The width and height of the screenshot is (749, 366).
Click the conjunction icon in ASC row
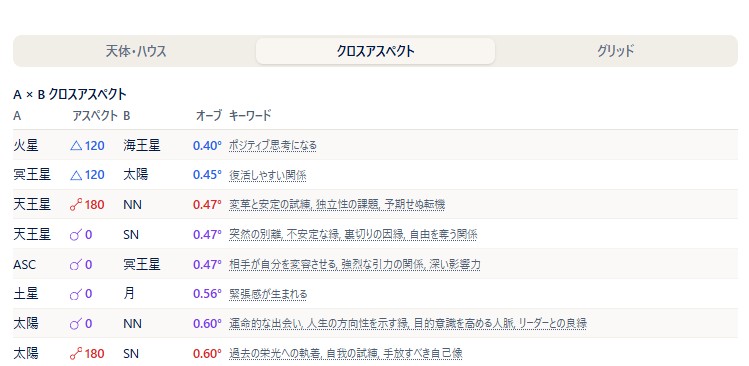(x=76, y=264)
